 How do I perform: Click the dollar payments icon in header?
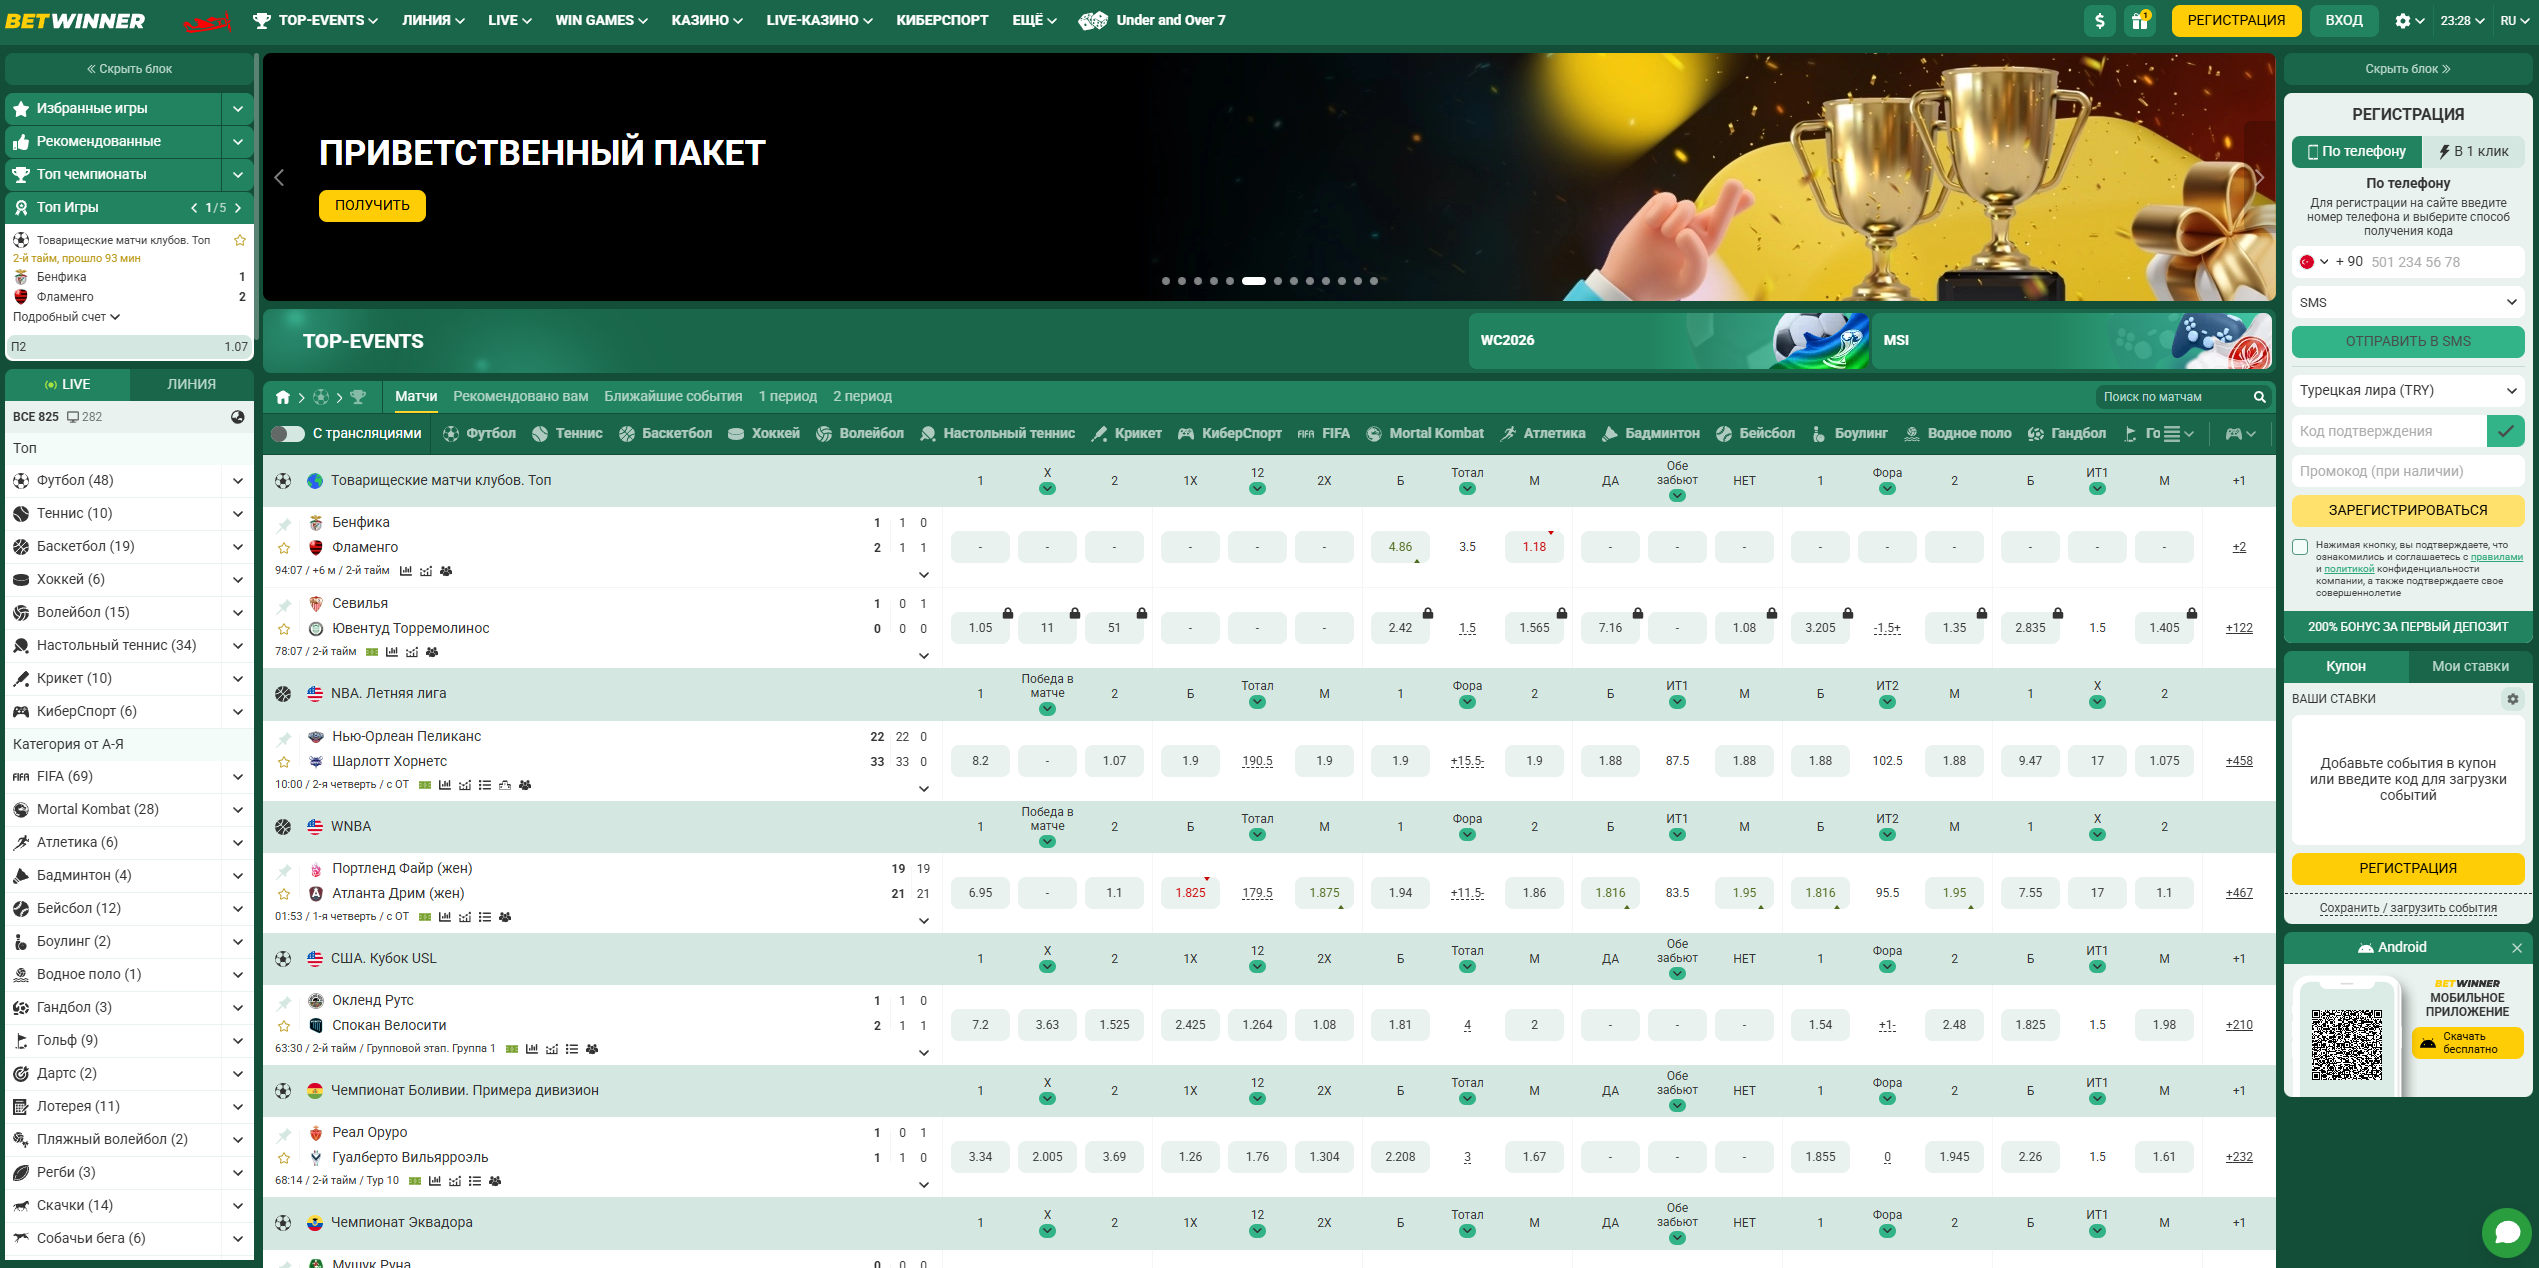[x=2099, y=21]
